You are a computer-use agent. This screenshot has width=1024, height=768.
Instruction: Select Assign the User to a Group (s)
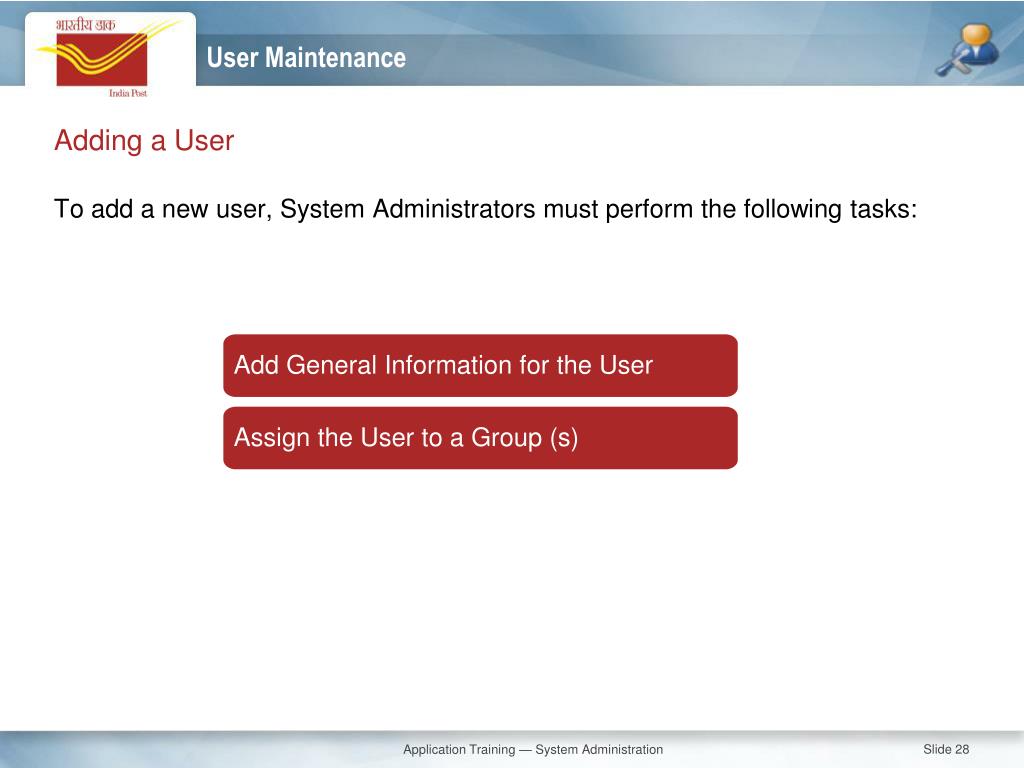pyautogui.click(x=480, y=438)
